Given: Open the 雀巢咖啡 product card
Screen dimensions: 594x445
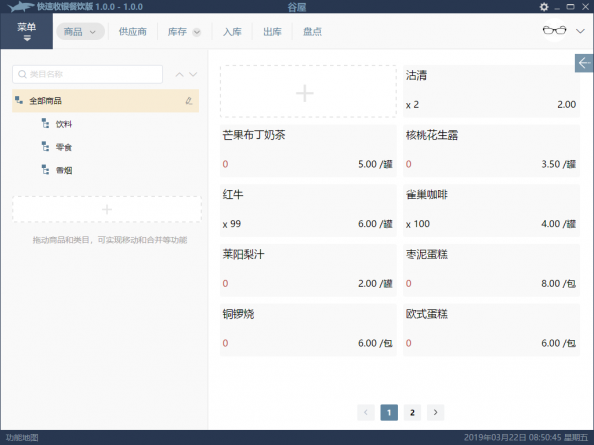Looking at the screenshot, I should pos(491,211).
